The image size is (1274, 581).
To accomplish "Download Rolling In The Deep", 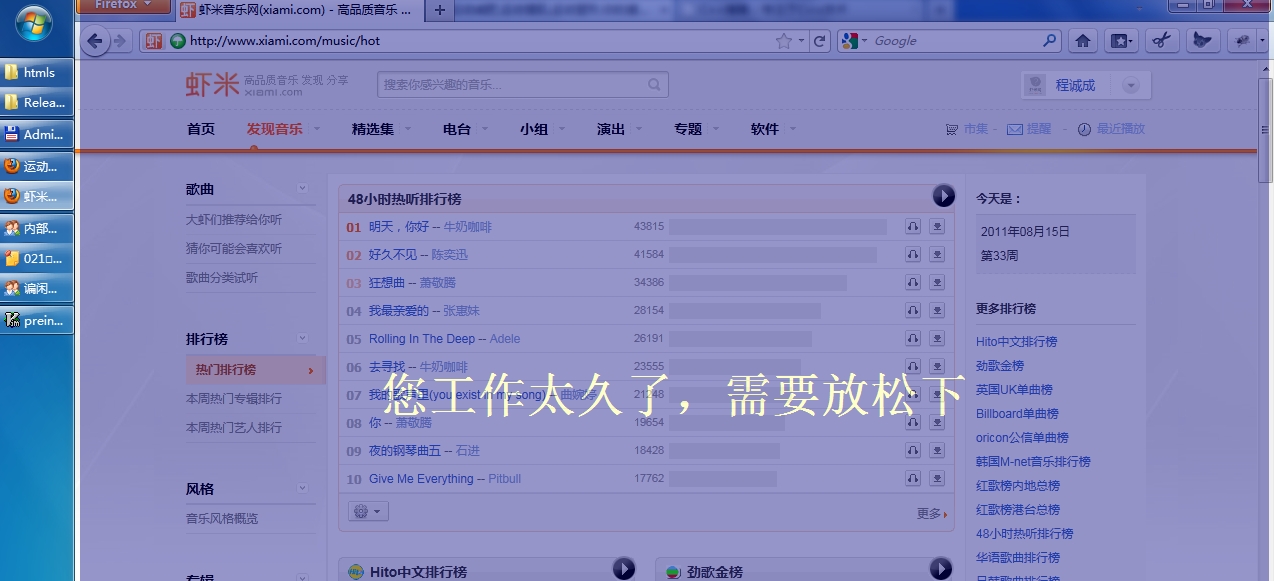I will [937, 339].
